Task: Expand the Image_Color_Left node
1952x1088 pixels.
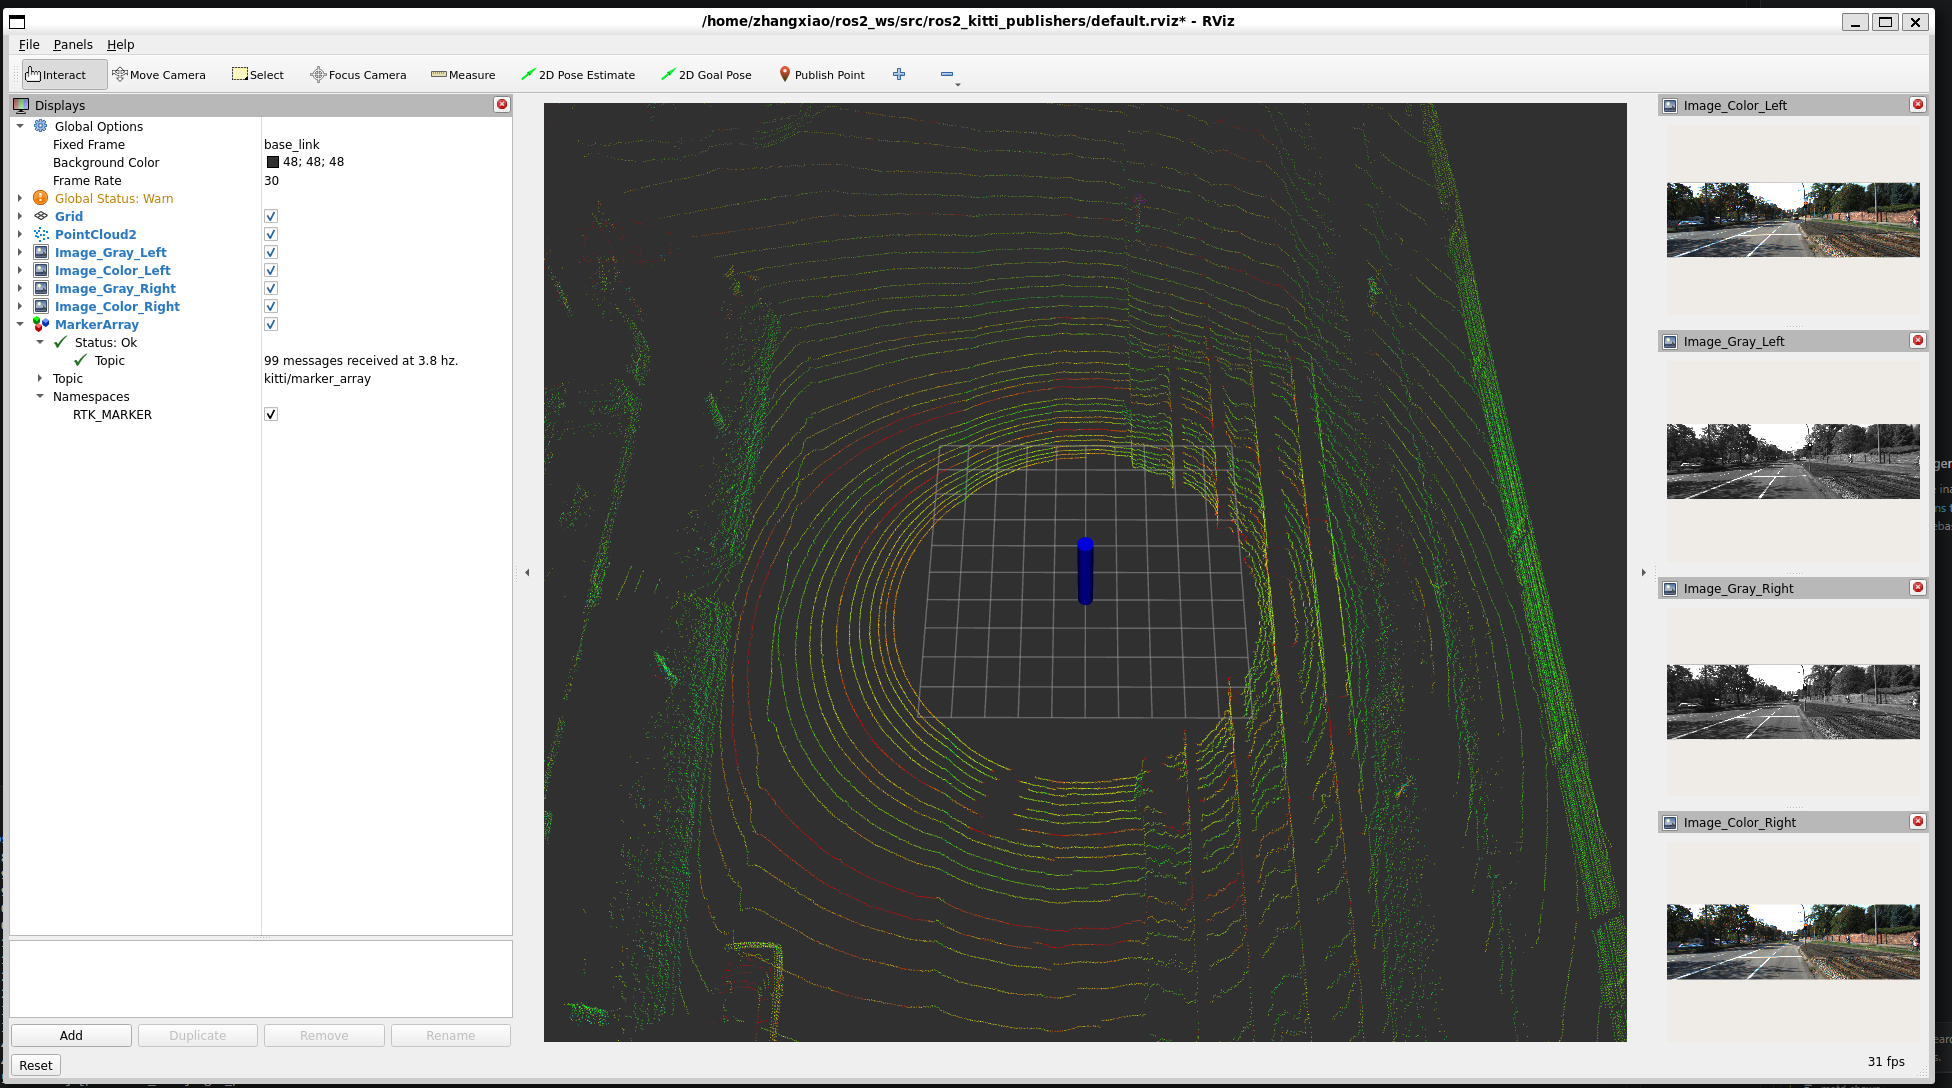Action: tap(20, 270)
